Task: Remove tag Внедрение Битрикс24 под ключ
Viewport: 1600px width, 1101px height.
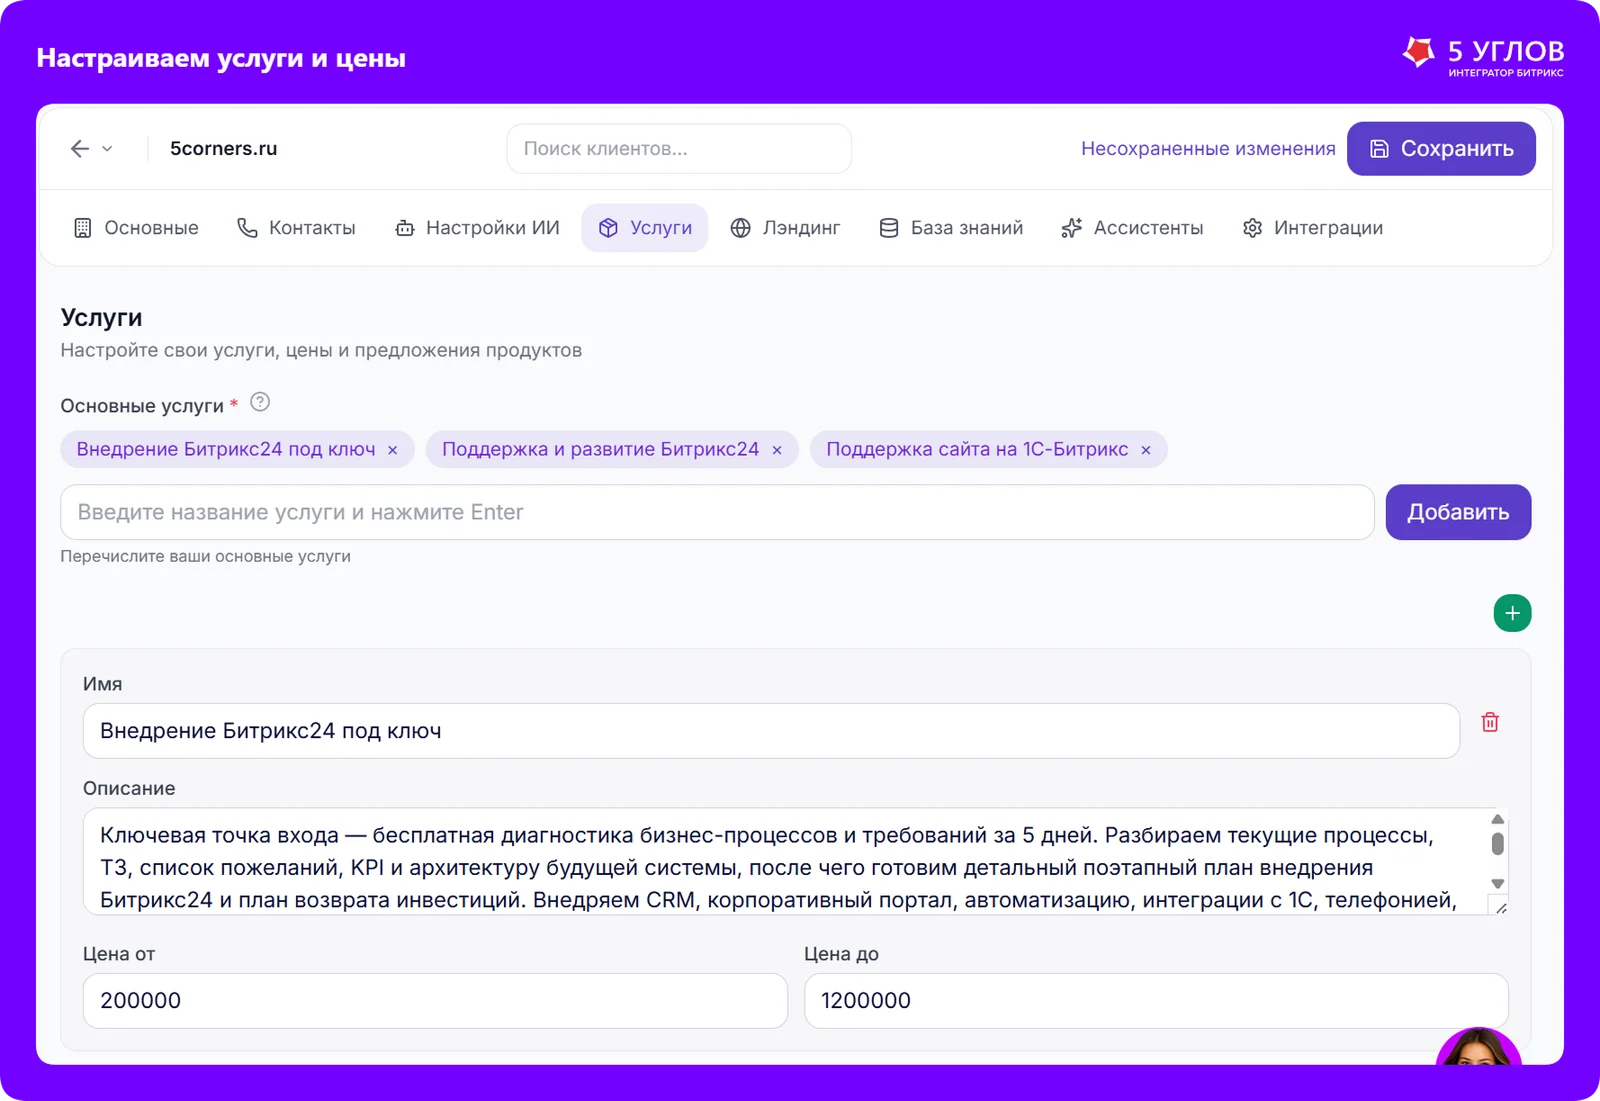Action: click(393, 450)
